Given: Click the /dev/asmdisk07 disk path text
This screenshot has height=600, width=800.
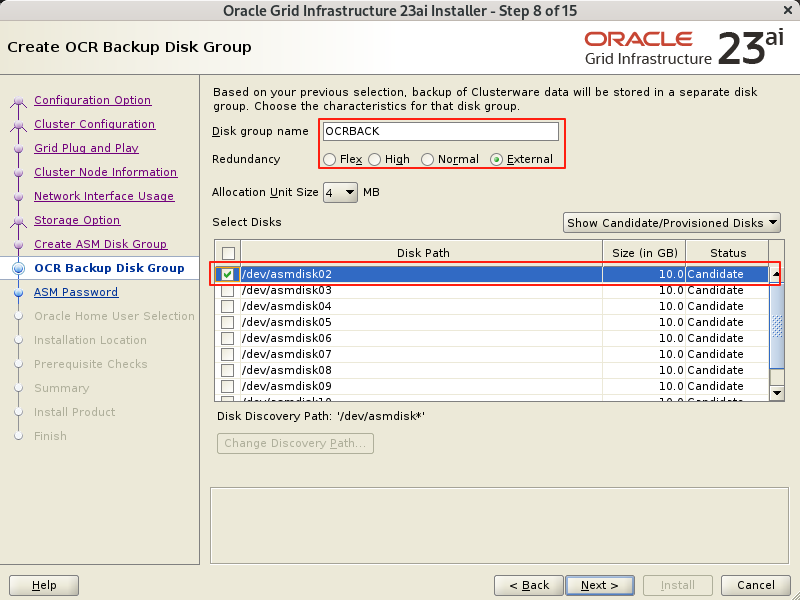Looking at the screenshot, I should pyautogui.click(x=287, y=354).
